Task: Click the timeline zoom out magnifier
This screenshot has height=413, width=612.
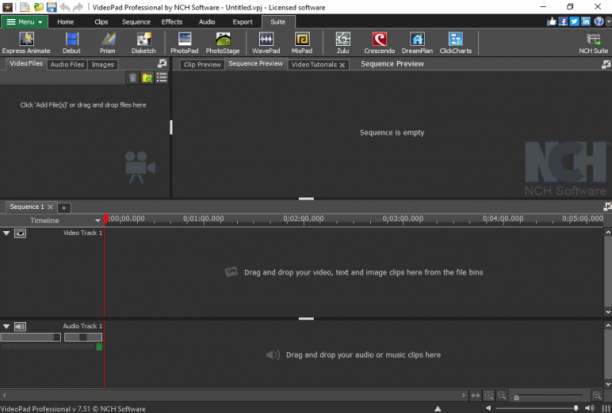Action: (502, 396)
